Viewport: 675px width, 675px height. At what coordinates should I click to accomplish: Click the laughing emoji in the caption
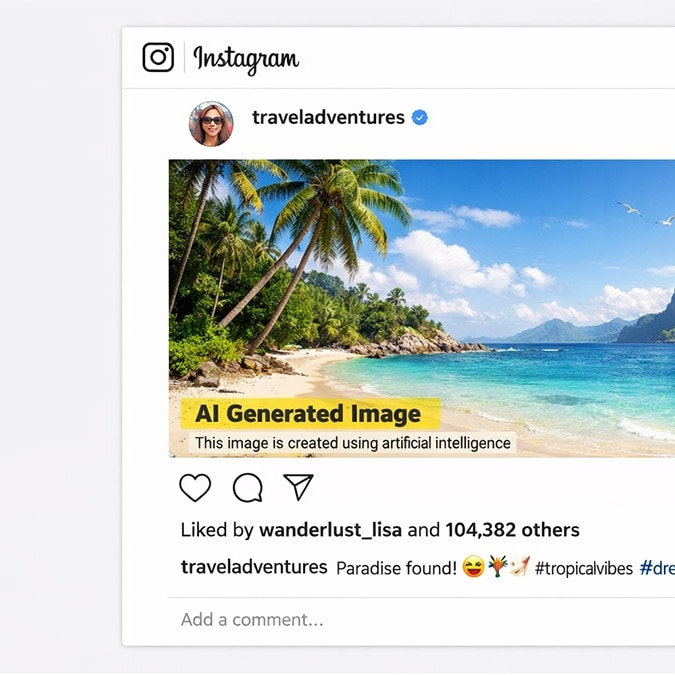click(472, 568)
